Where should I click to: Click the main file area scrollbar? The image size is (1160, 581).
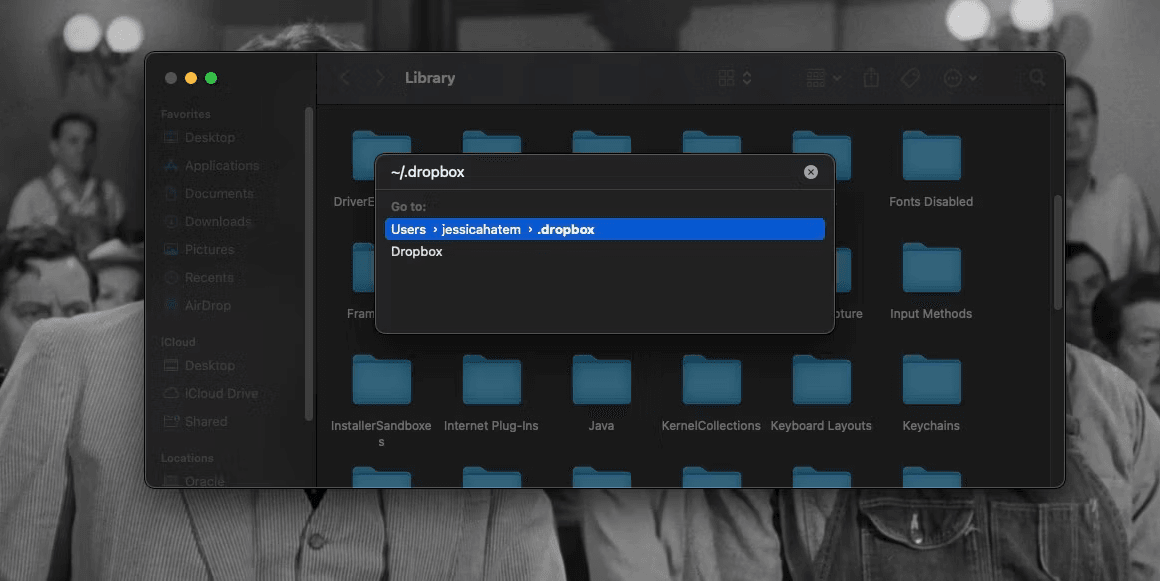[x=1058, y=252]
